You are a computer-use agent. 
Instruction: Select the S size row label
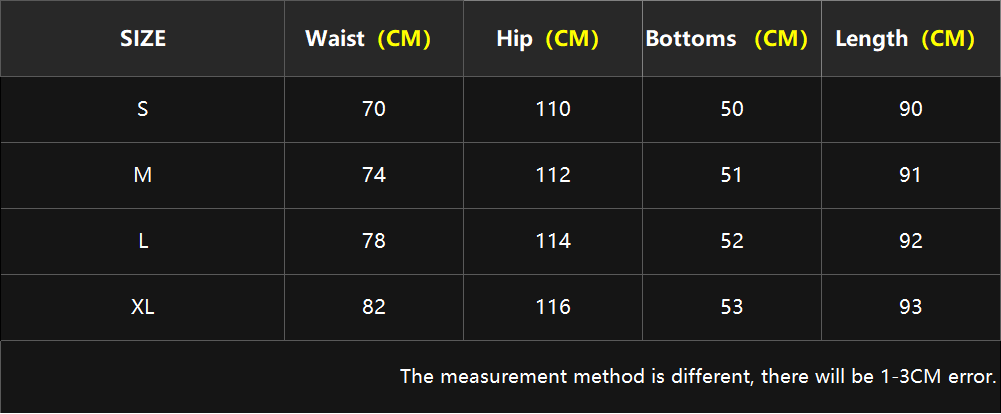tap(142, 110)
